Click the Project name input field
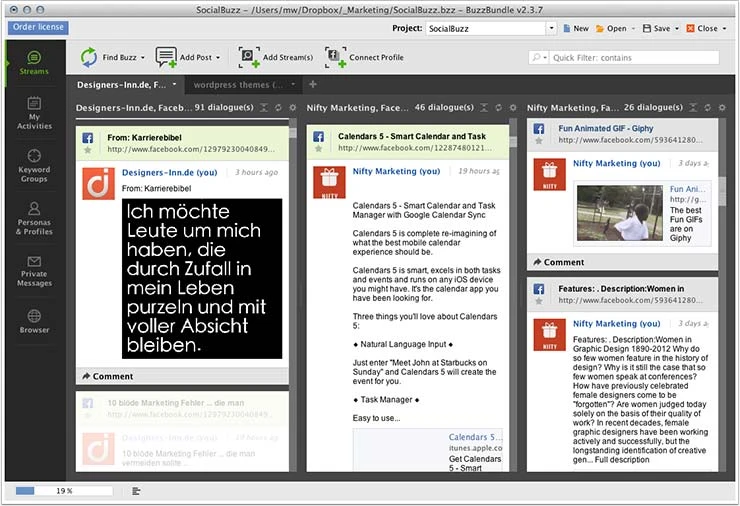This screenshot has height=506, width=740. [486, 28]
